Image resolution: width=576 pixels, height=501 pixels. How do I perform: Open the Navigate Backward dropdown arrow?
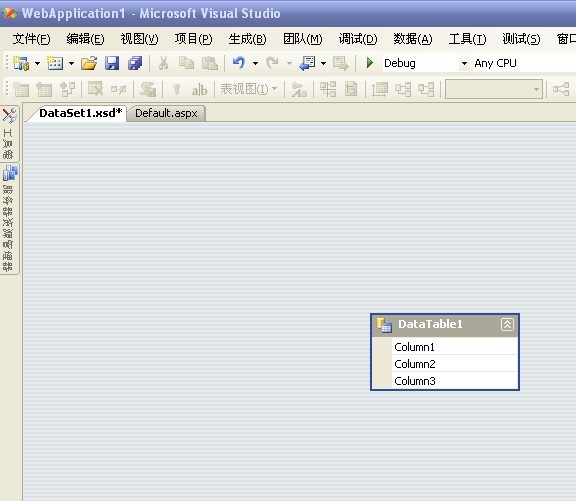tap(323, 64)
